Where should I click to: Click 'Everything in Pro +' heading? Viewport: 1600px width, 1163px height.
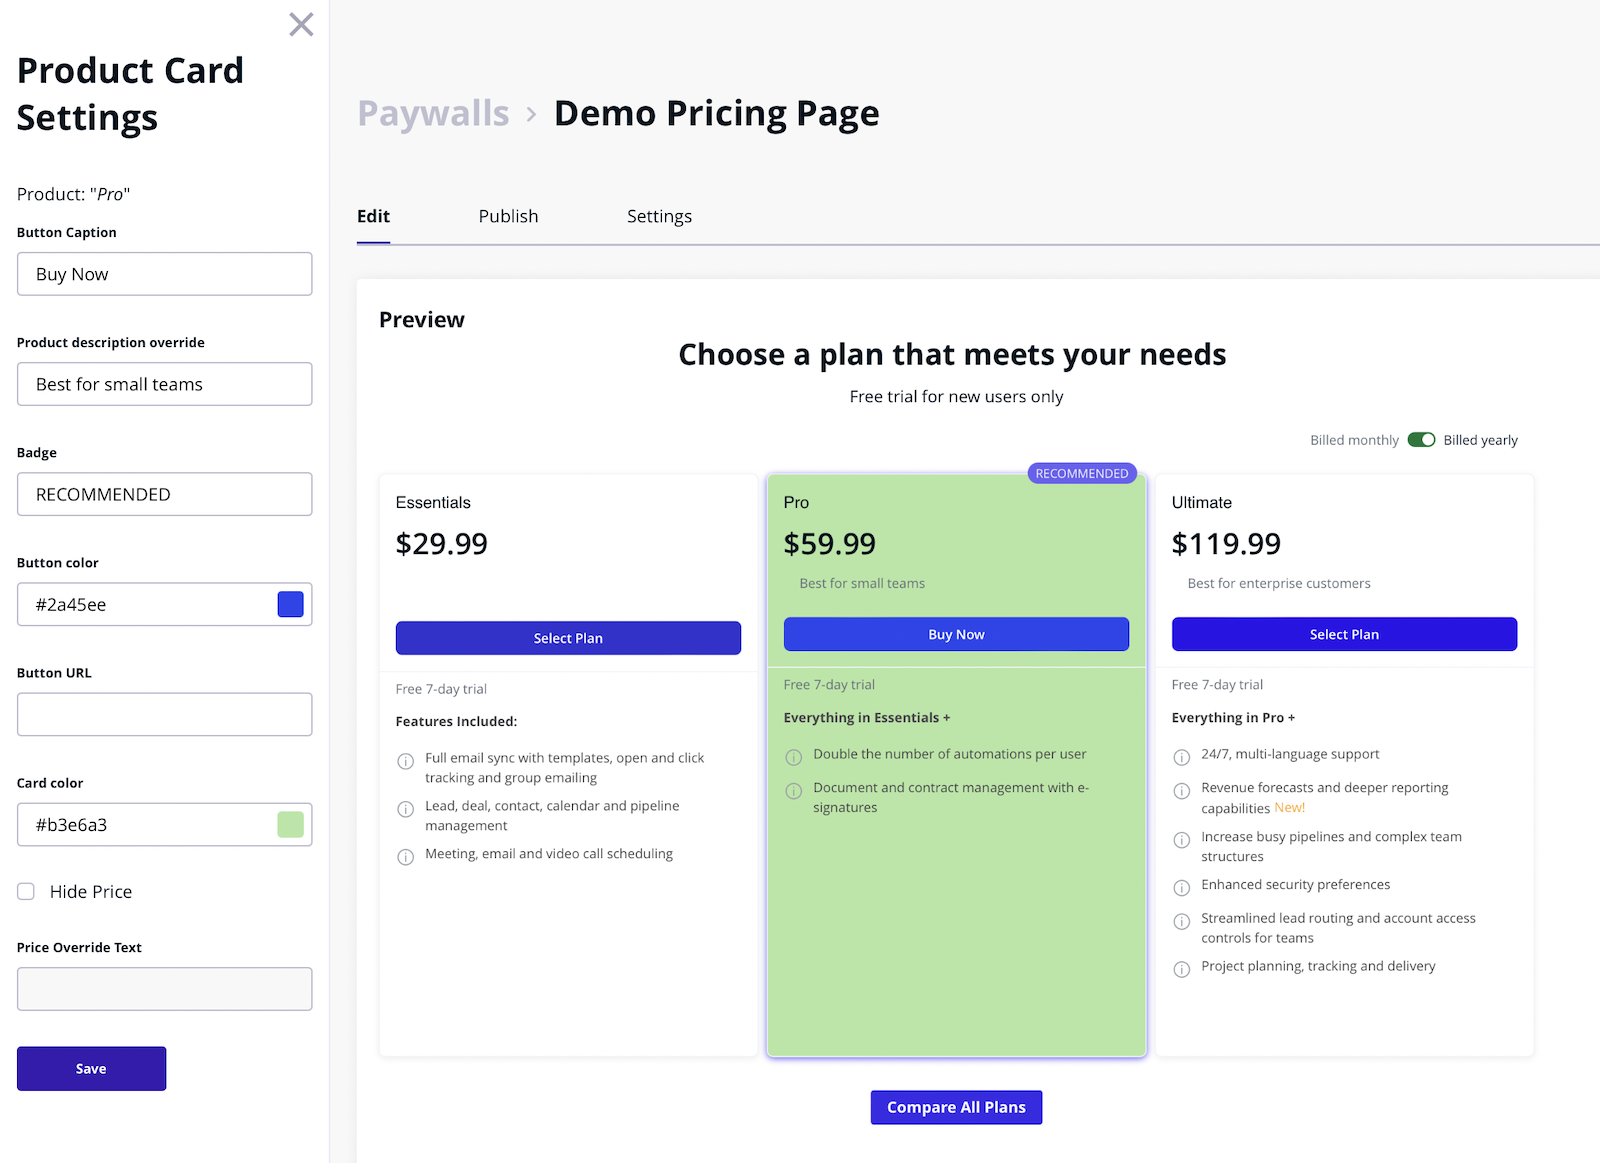[1233, 717]
